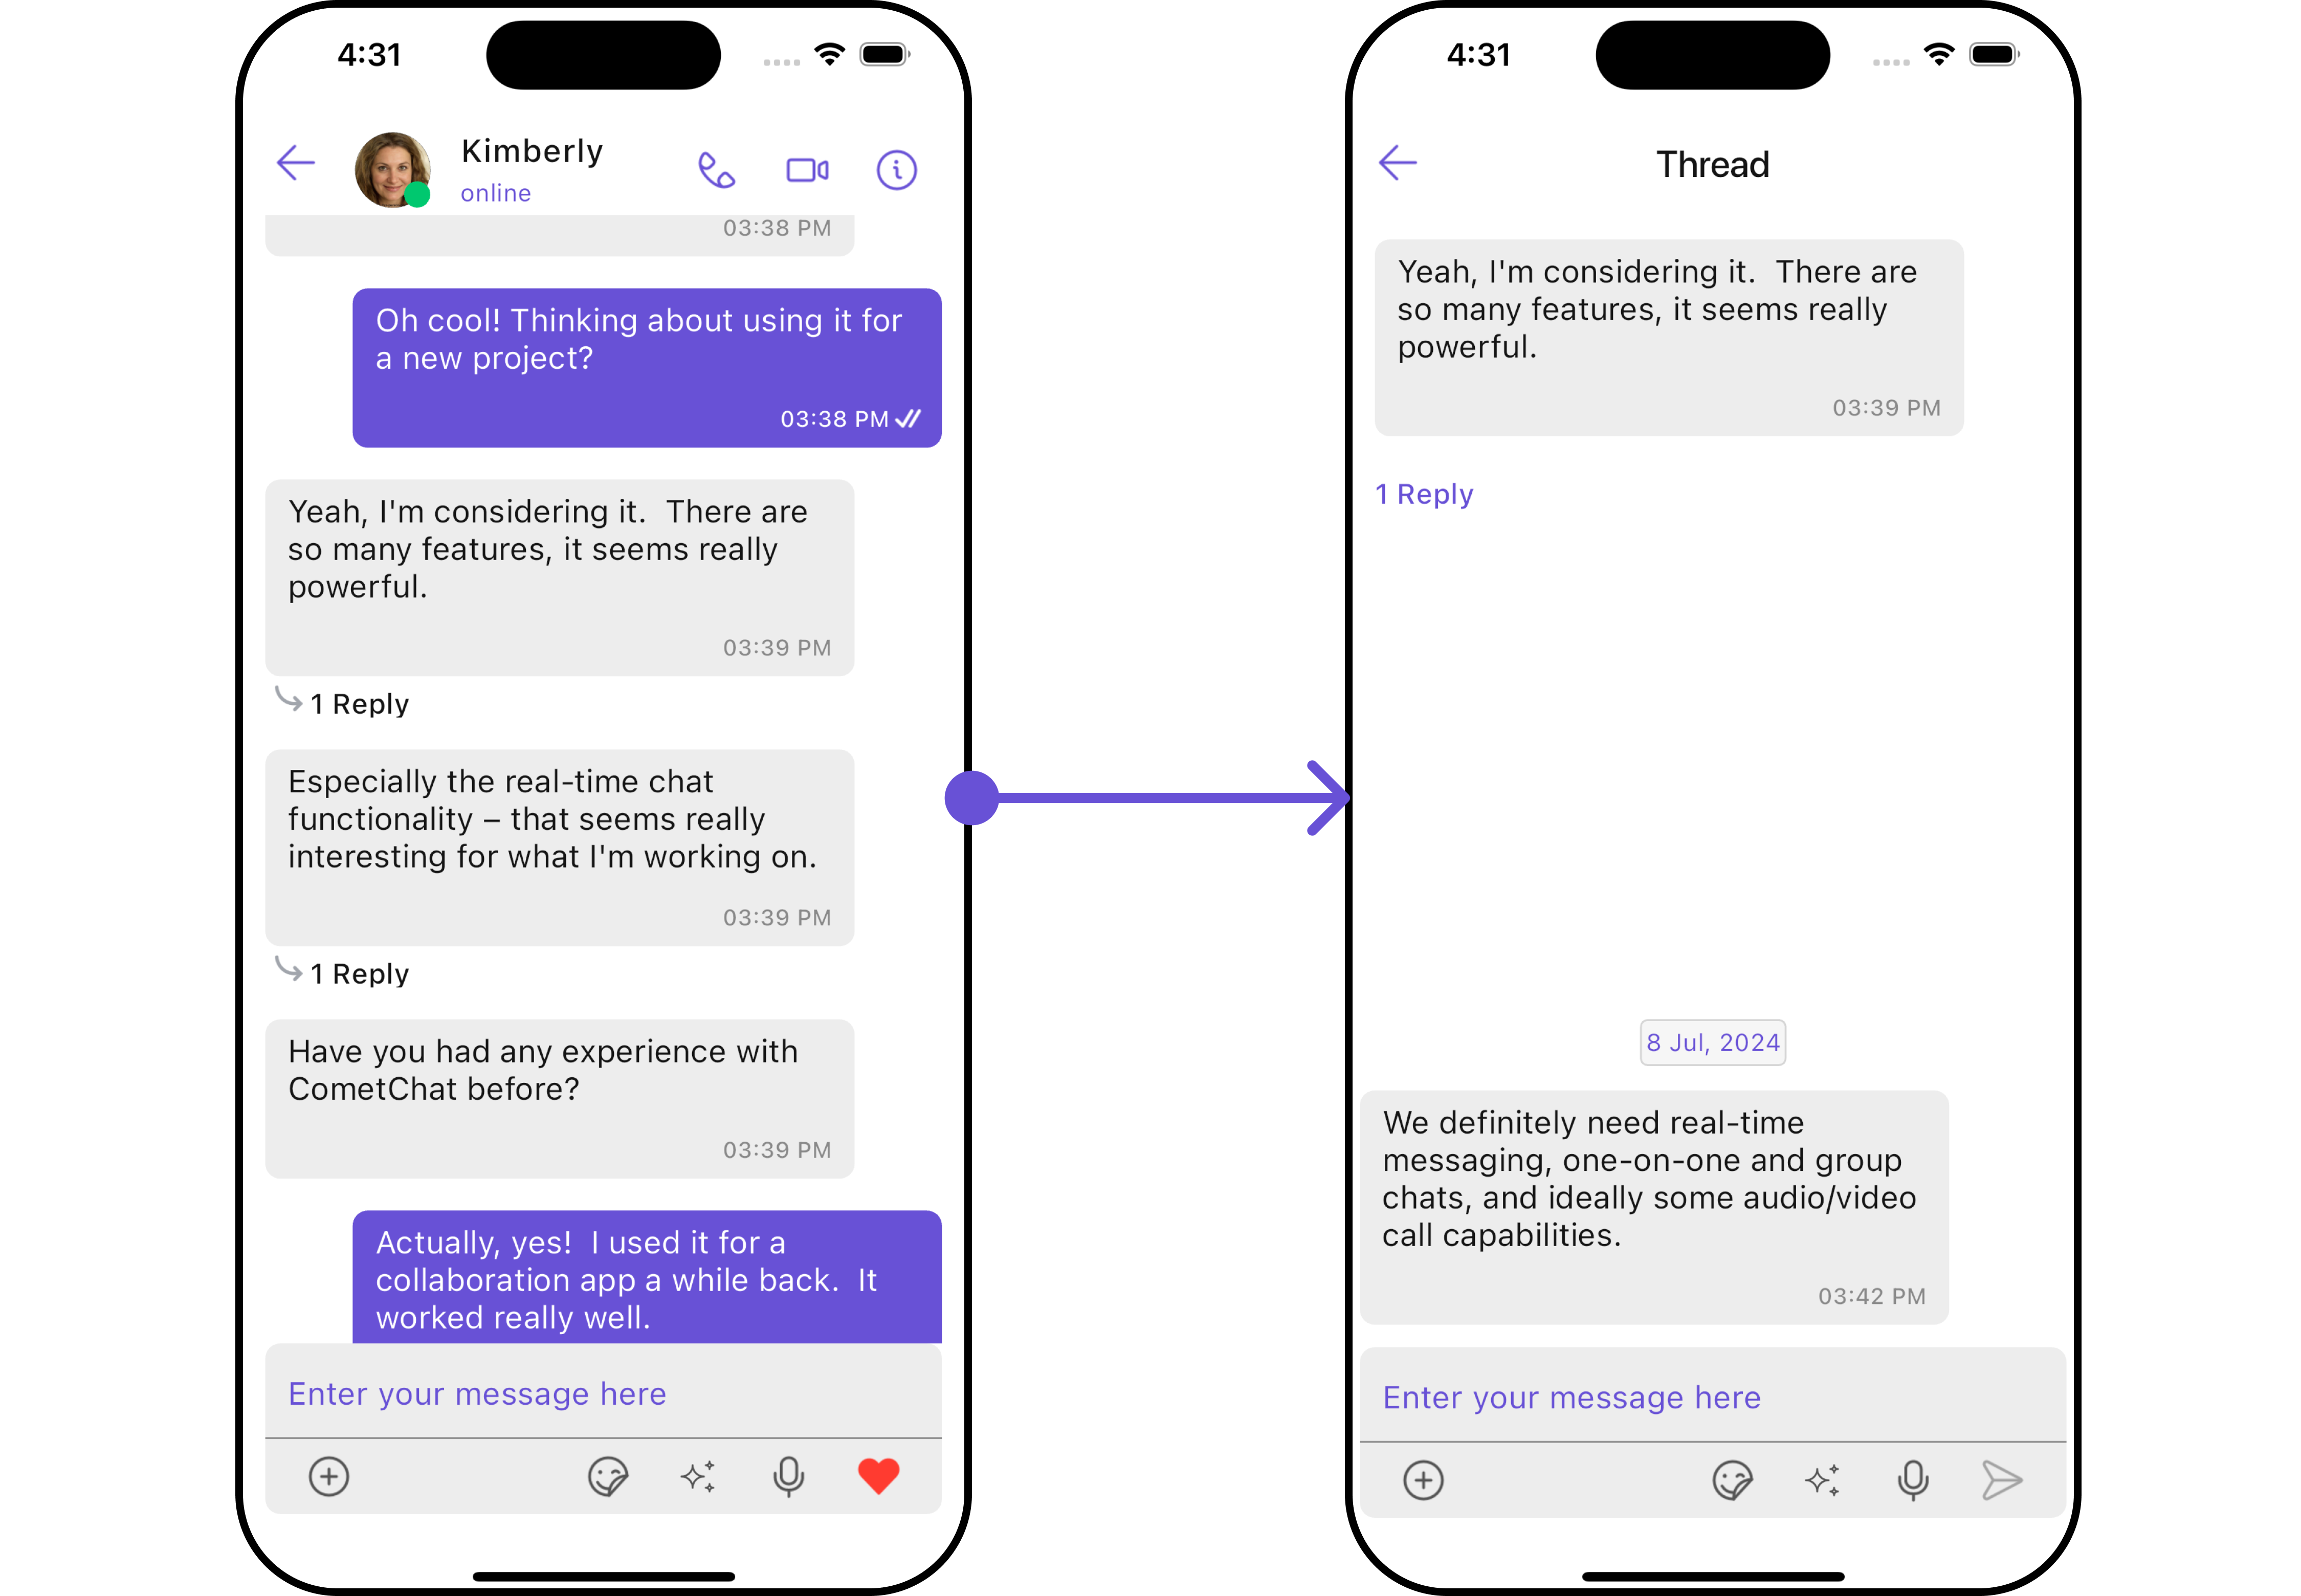Start a video call with Kimberly
Image resolution: width=2301 pixels, height=1596 pixels.
click(x=807, y=170)
